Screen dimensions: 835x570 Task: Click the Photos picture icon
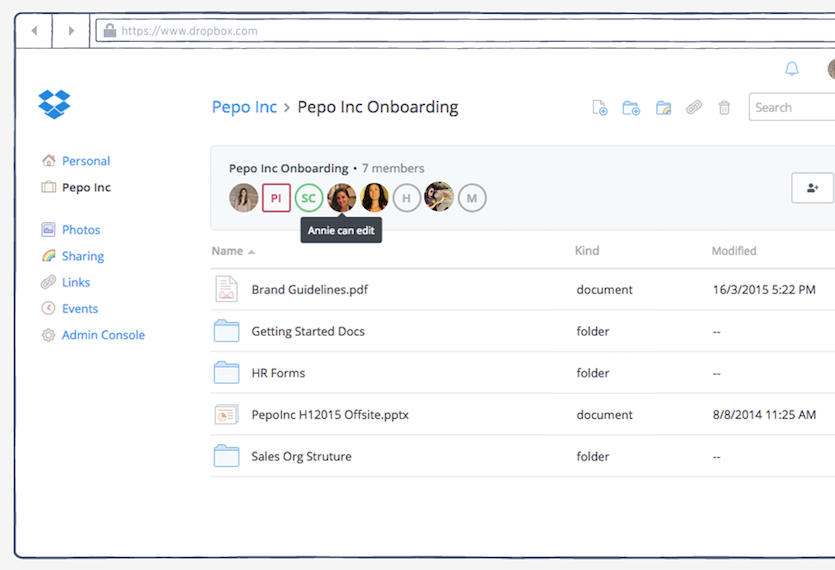[x=48, y=229]
